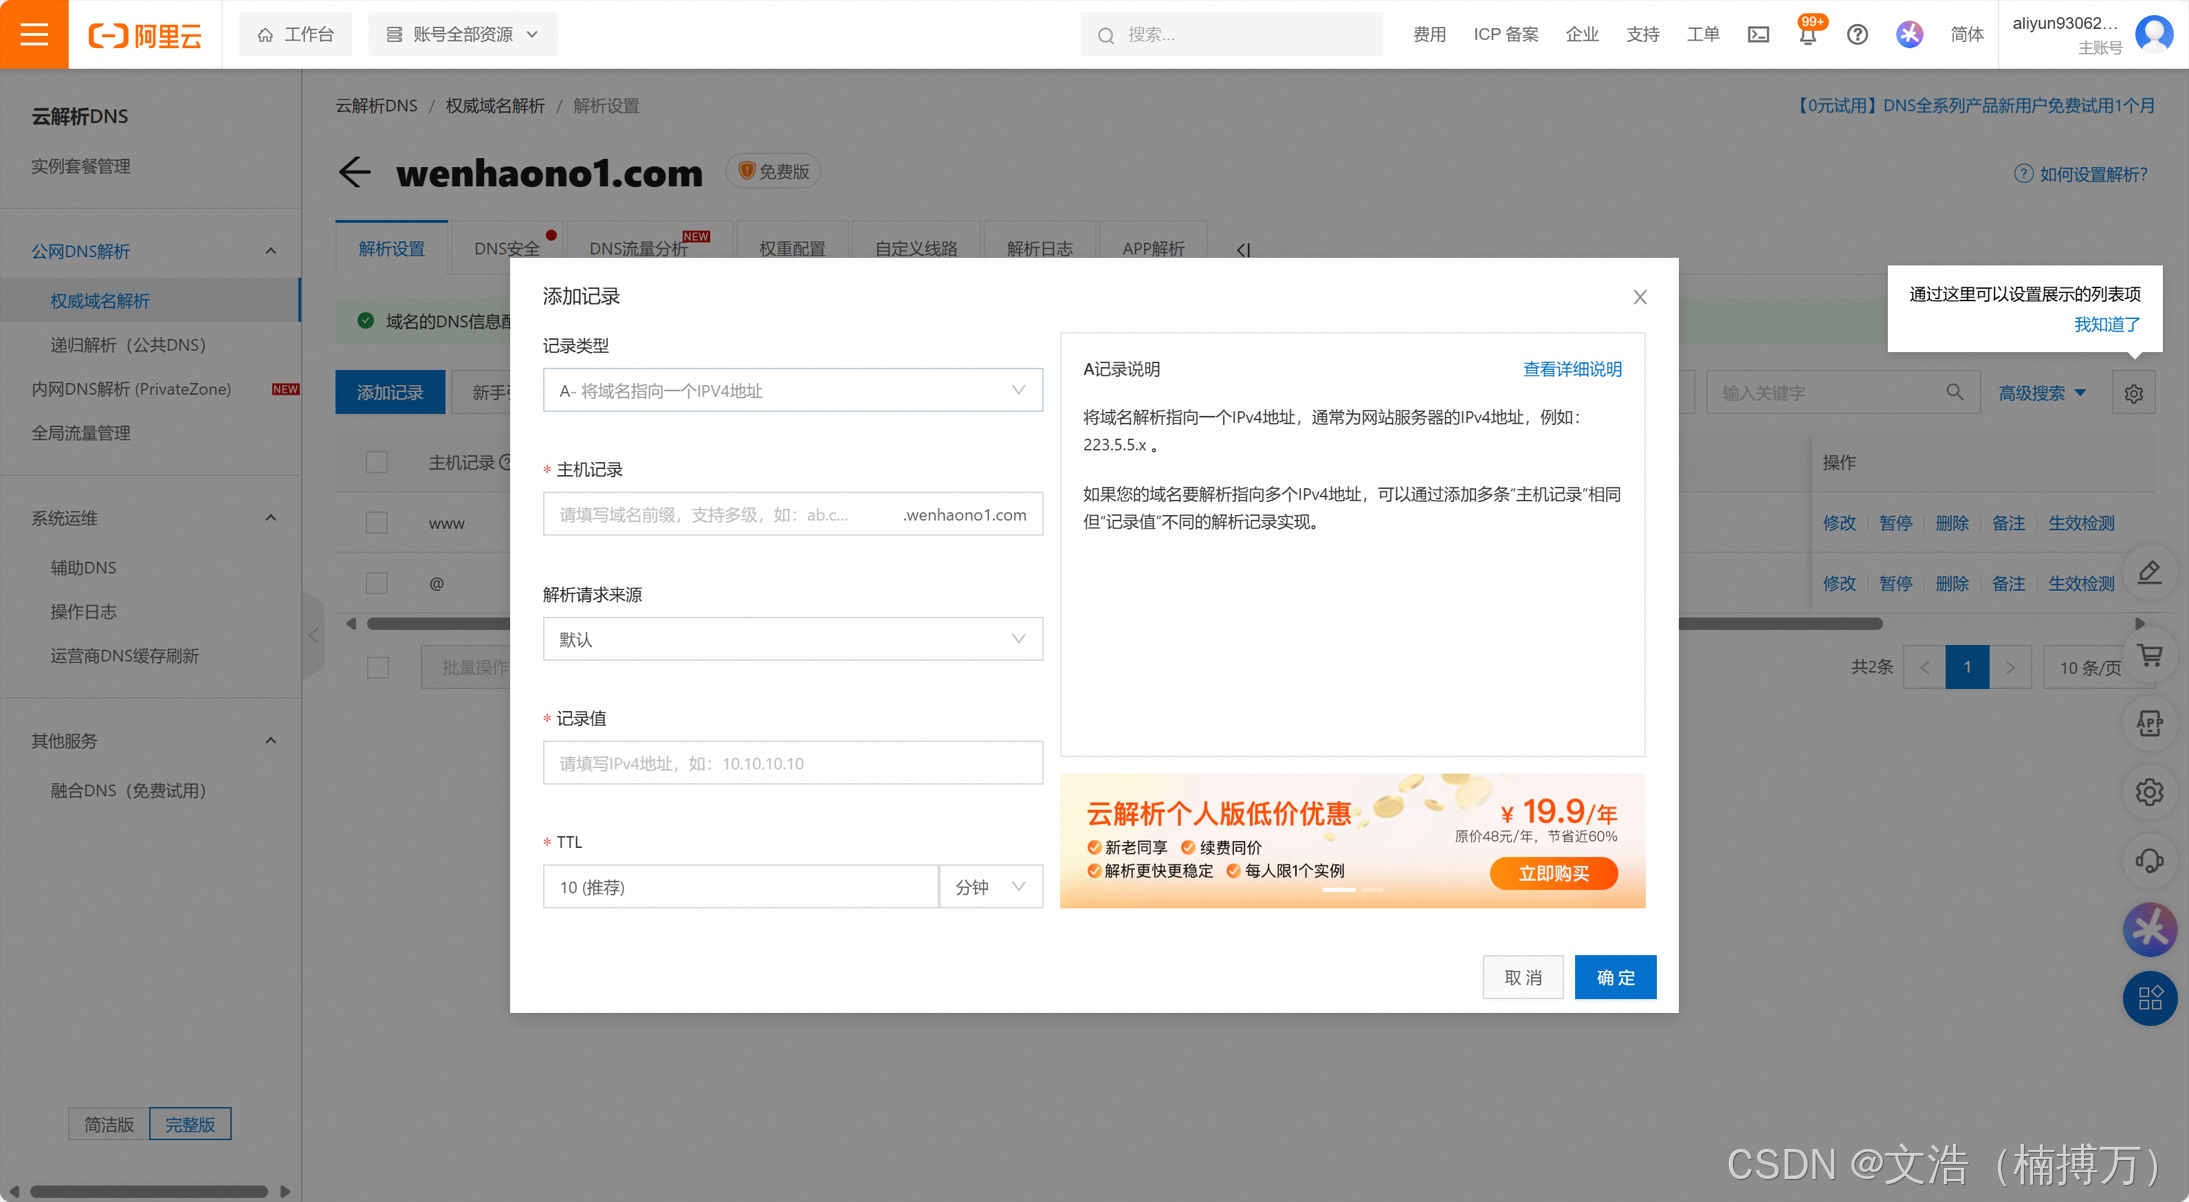
Task: Check the www record checkbox
Action: pos(377,523)
